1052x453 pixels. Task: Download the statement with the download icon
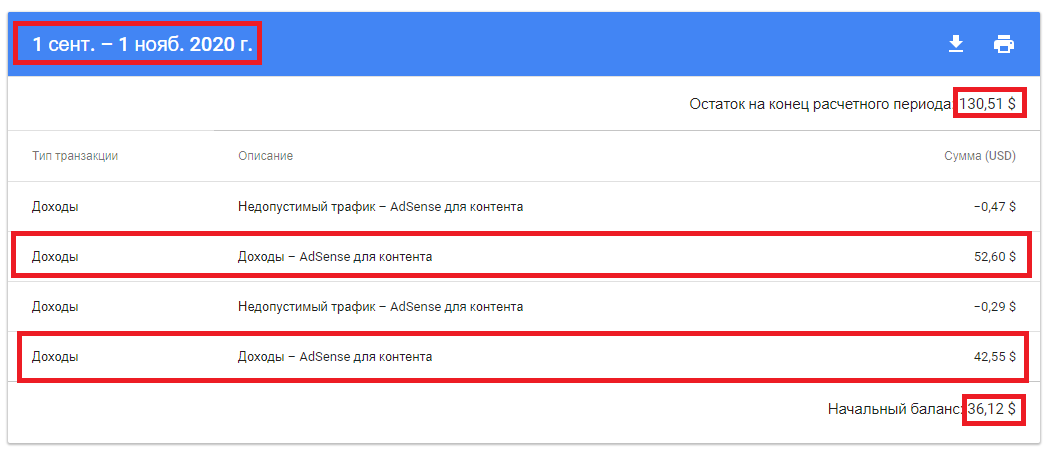coord(955,44)
